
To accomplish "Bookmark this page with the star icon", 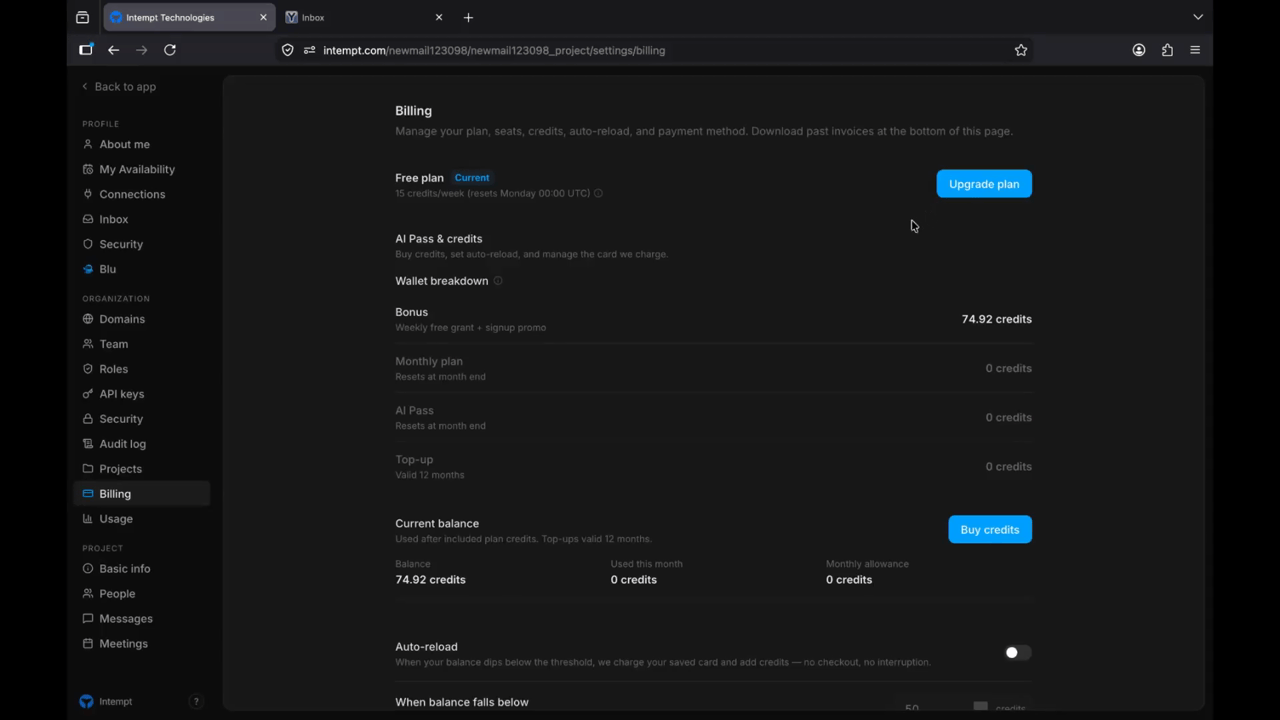I will point(1021,50).
